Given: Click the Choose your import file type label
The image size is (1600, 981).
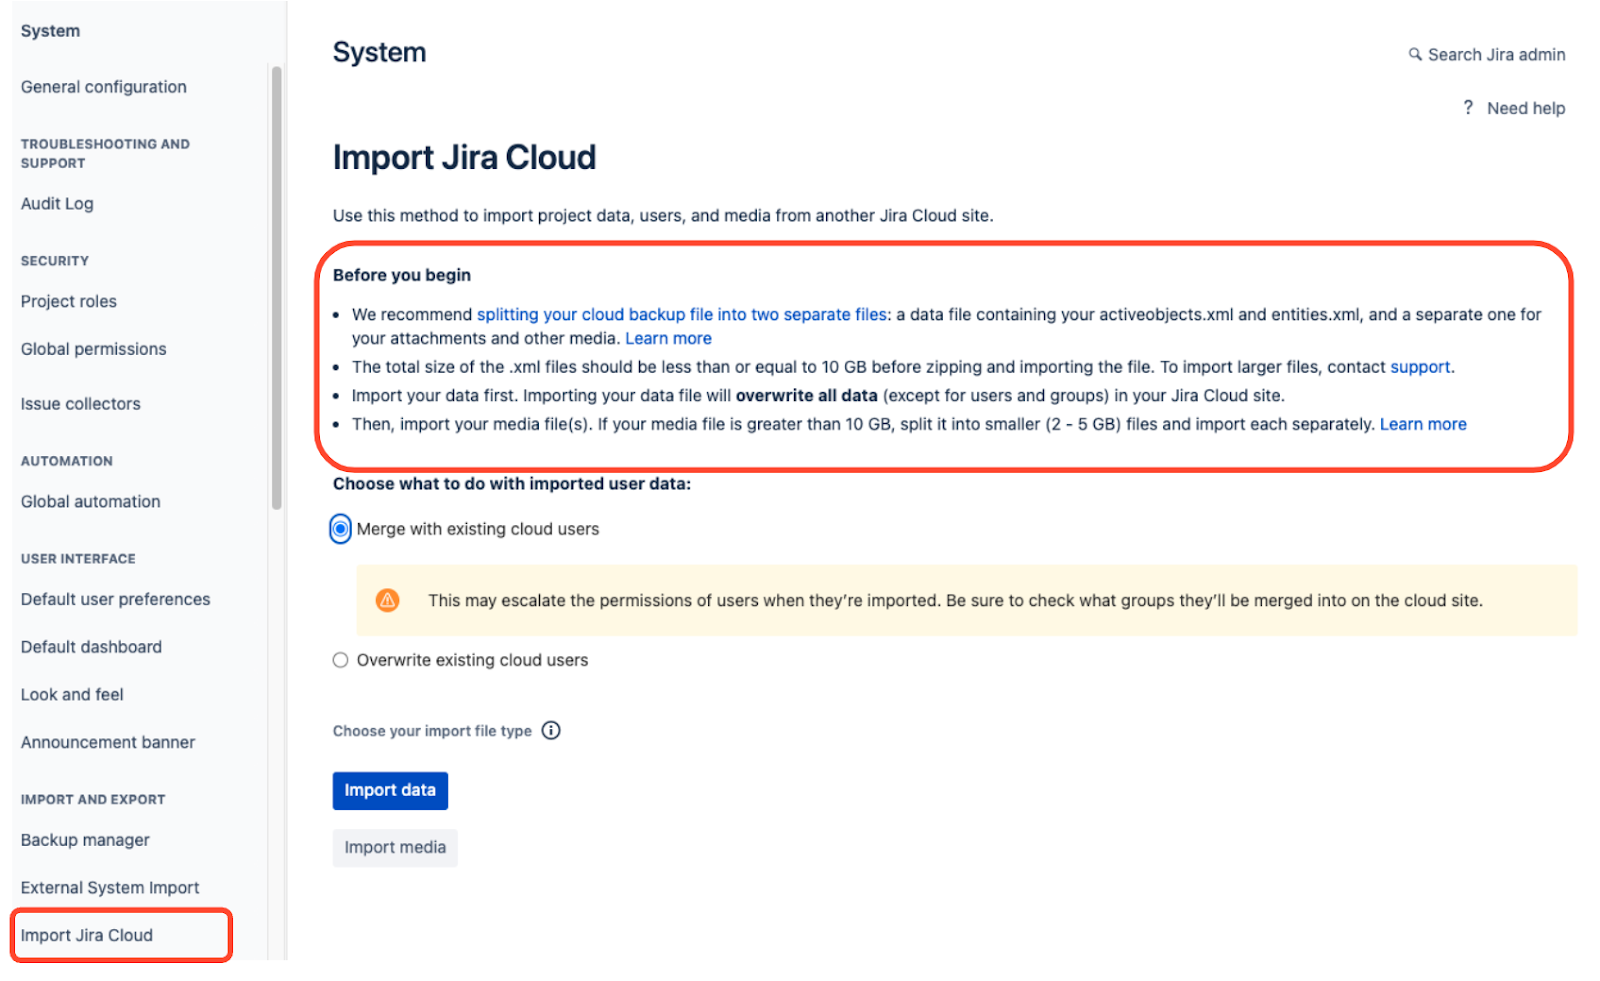Looking at the screenshot, I should pyautogui.click(x=432, y=731).
